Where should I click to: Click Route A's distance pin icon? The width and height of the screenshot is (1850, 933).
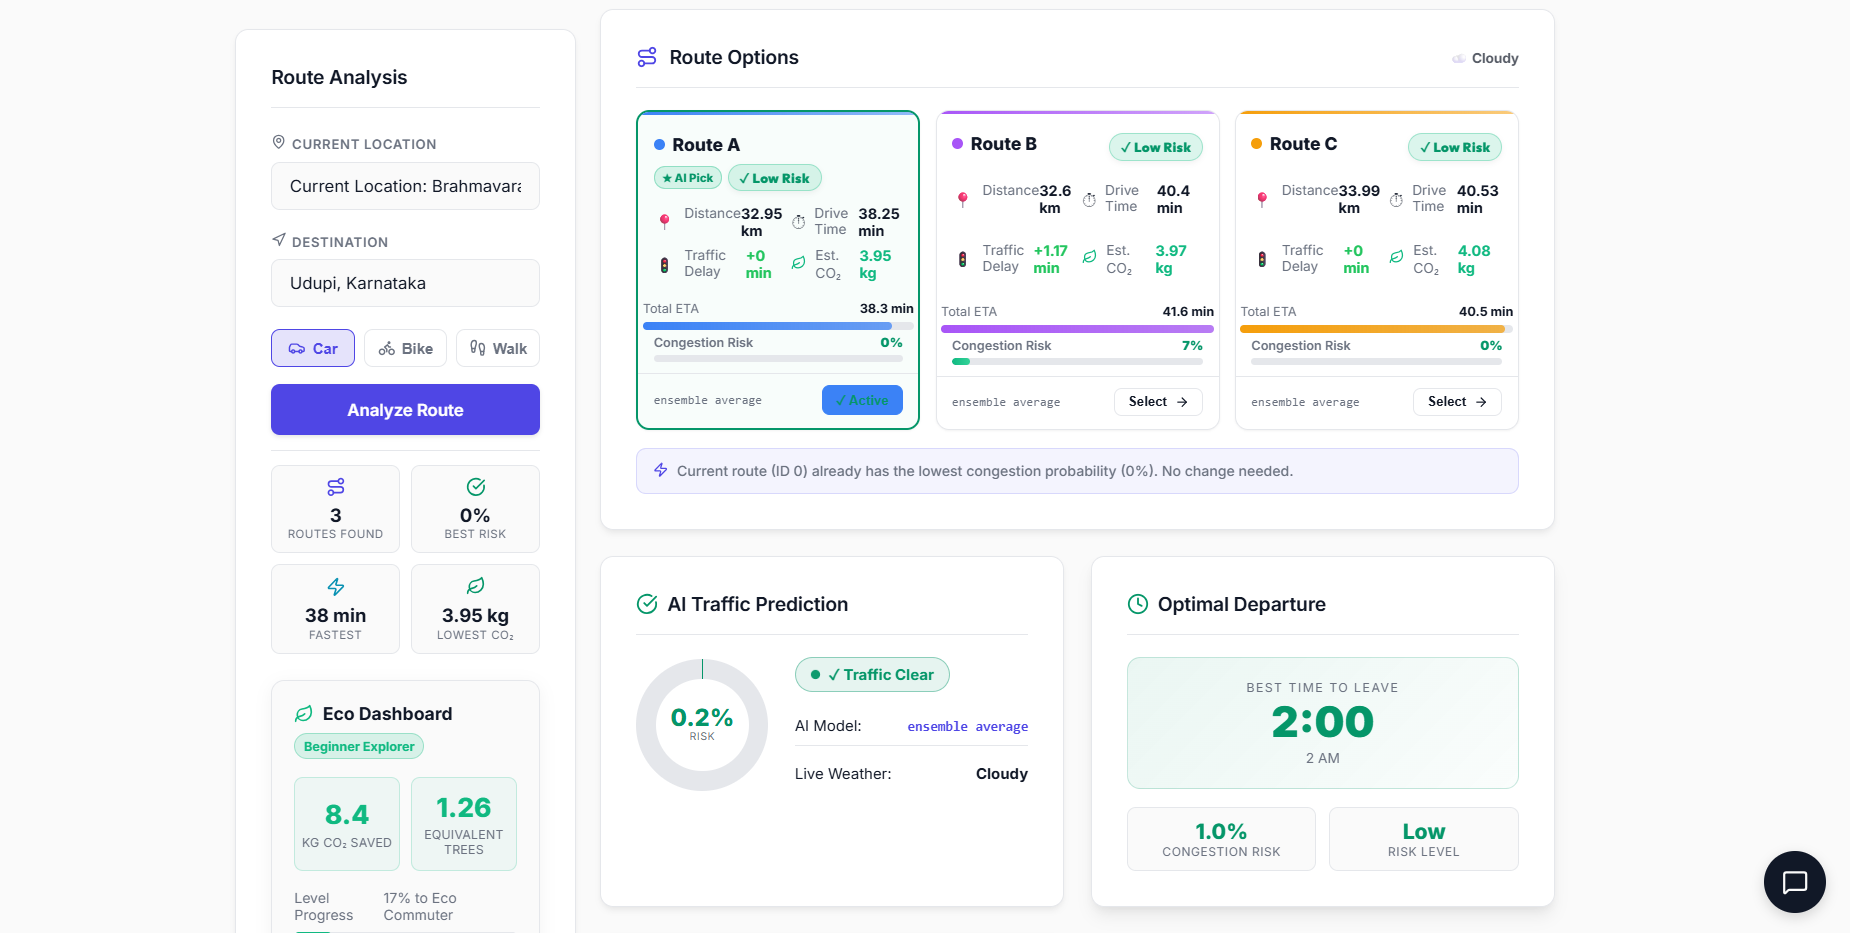tap(664, 221)
